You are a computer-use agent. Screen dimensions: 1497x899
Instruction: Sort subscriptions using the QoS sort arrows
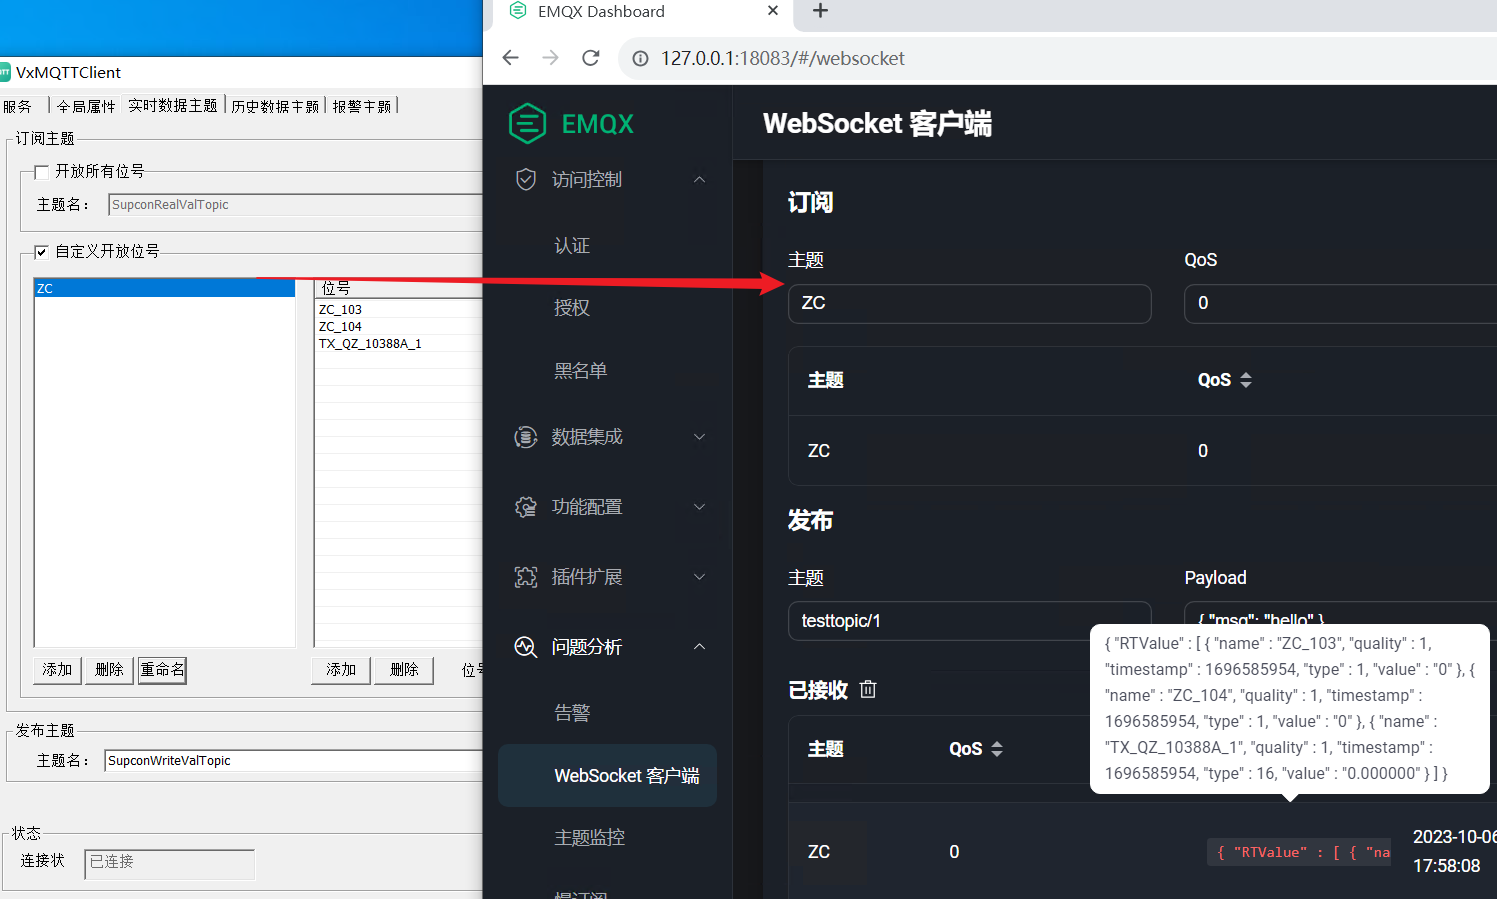[x=1246, y=380]
